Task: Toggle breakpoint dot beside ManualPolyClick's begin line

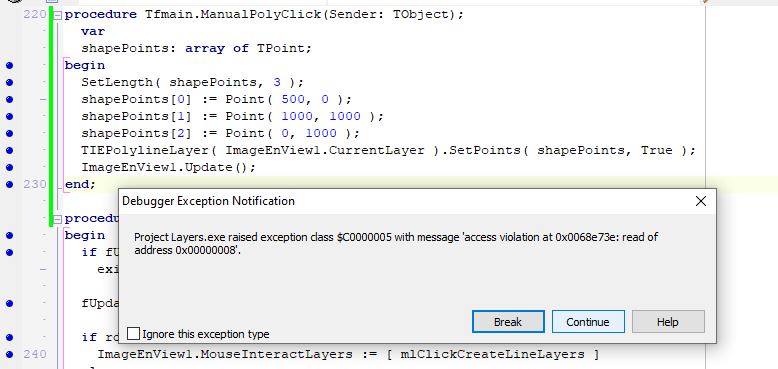Action: coord(9,65)
